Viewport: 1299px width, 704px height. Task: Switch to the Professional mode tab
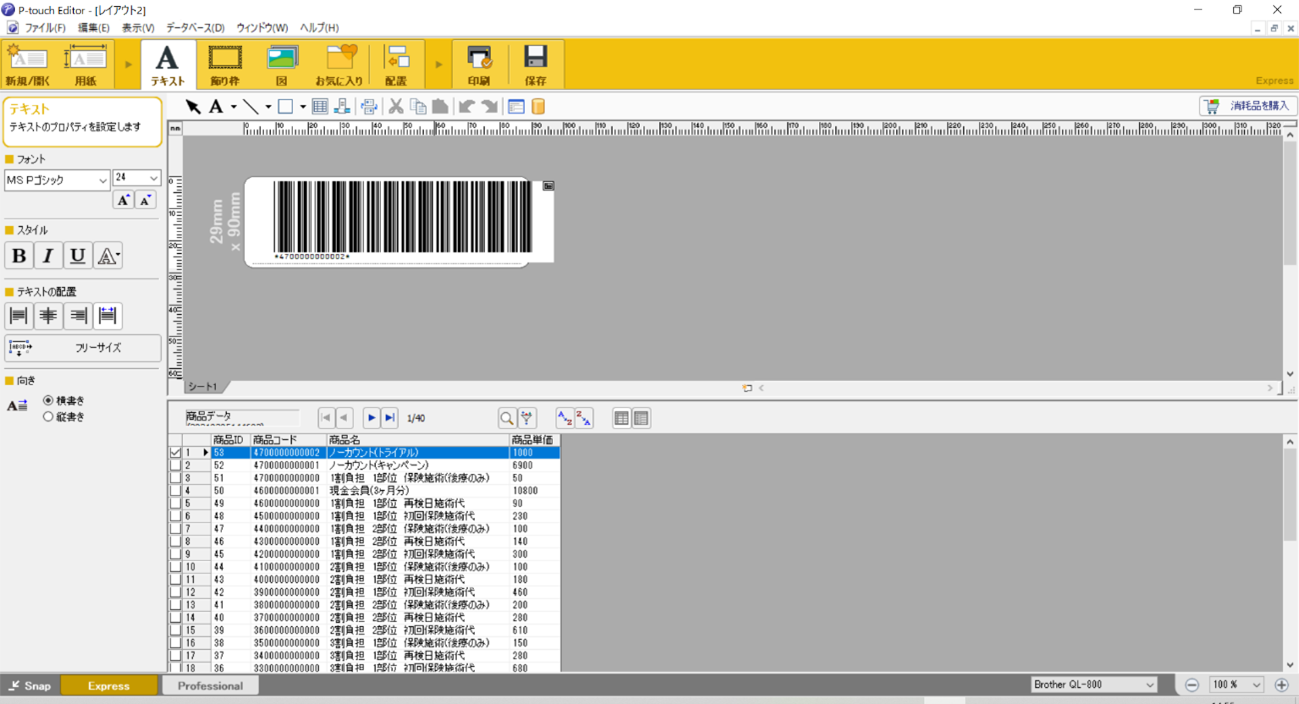point(209,686)
